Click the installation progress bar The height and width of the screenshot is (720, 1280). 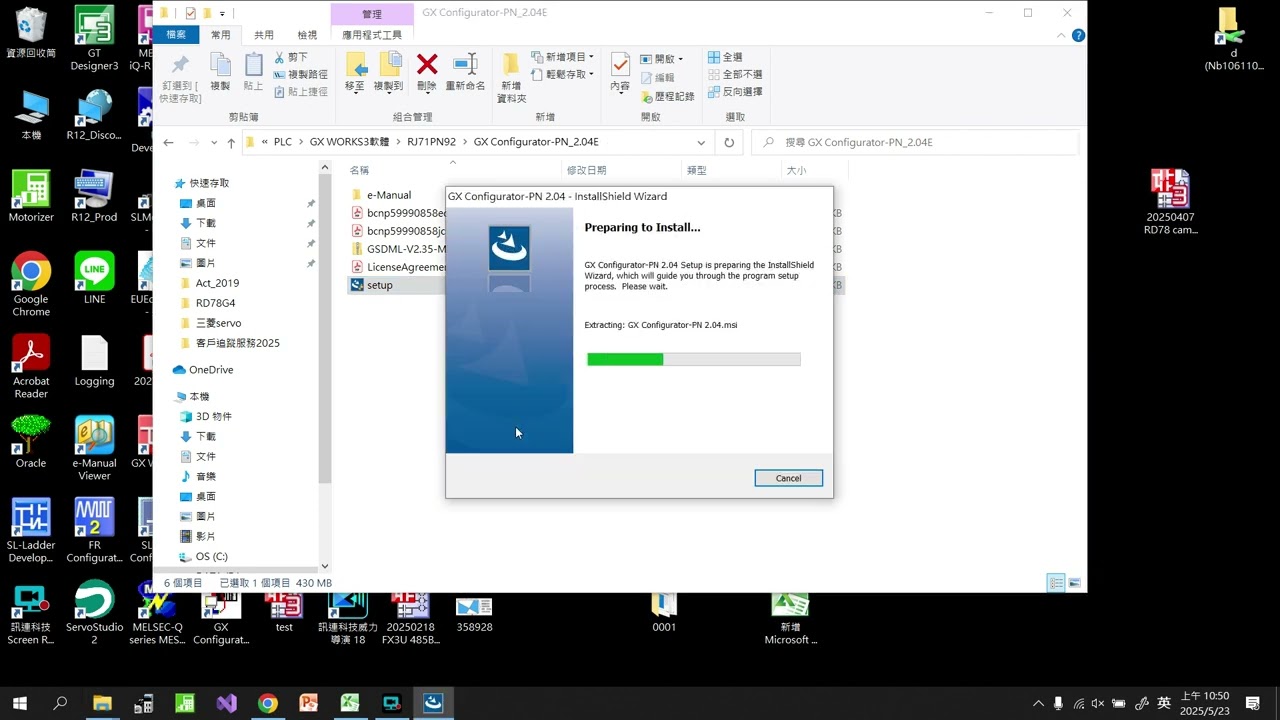pyautogui.click(x=693, y=359)
